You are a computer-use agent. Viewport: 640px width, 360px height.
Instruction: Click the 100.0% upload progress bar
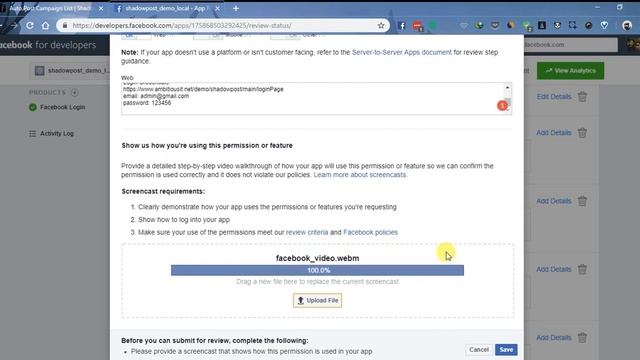[317, 270]
